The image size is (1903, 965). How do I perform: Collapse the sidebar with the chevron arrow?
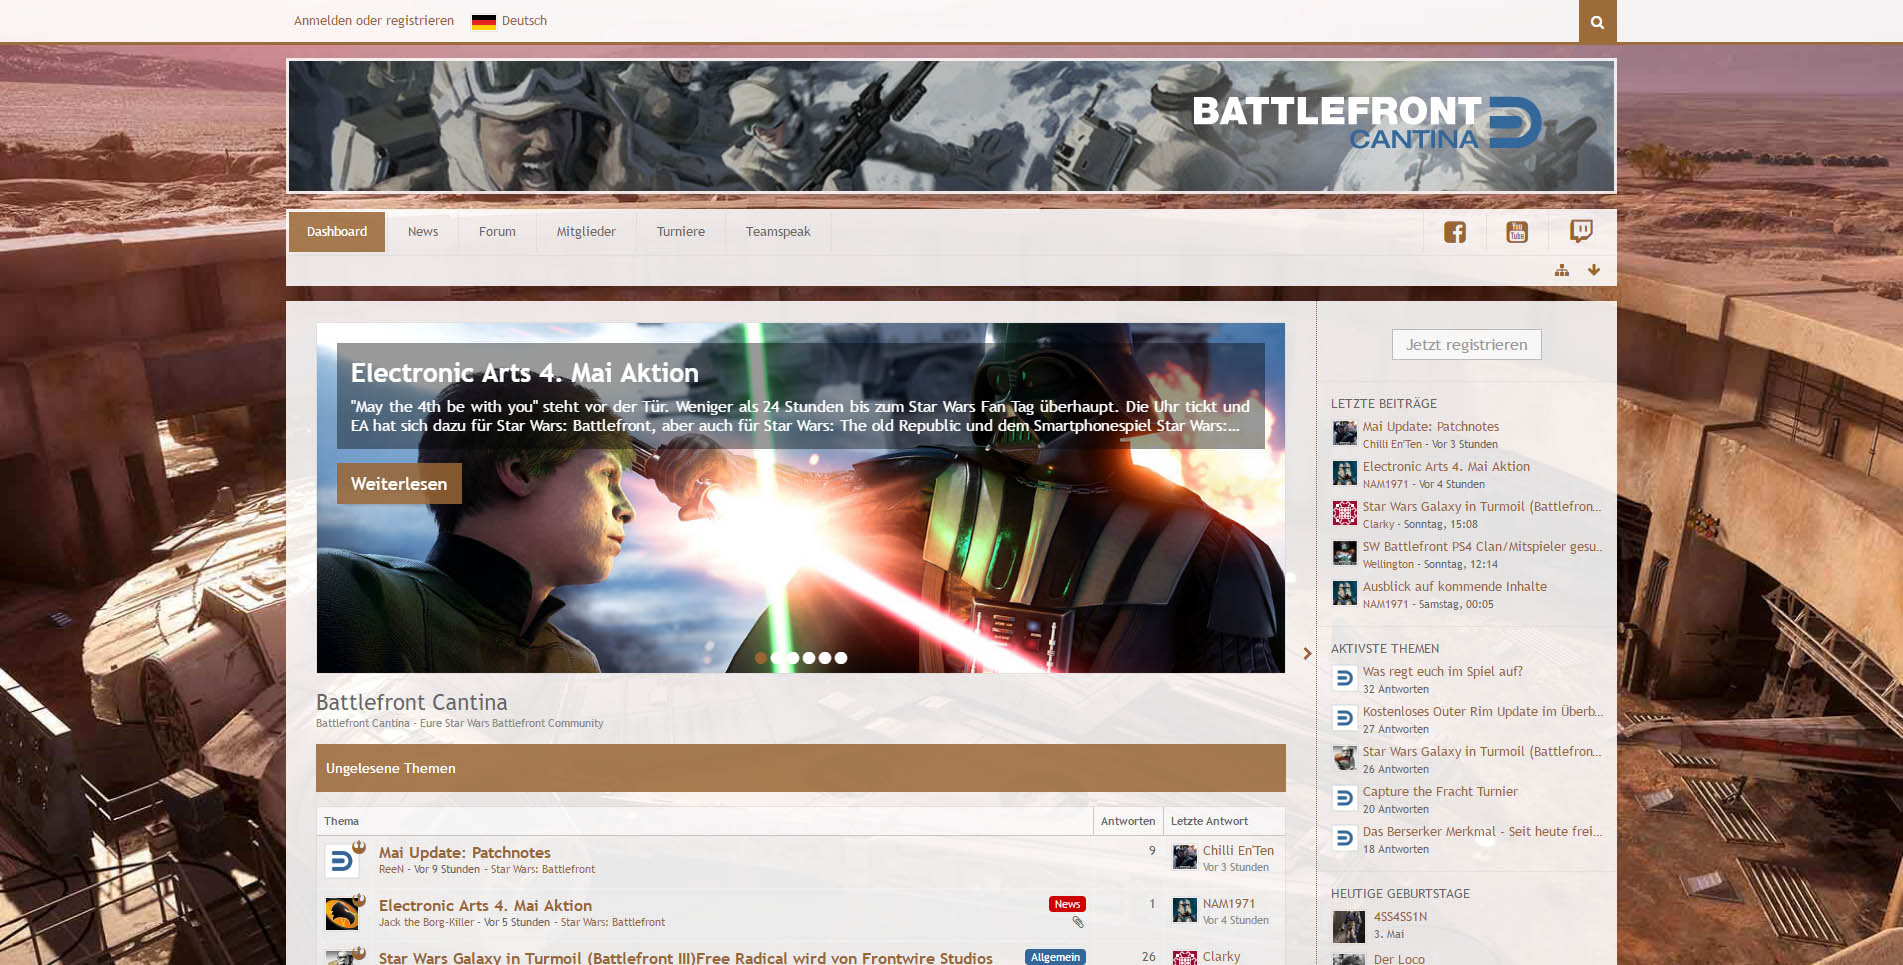pyautogui.click(x=1307, y=653)
